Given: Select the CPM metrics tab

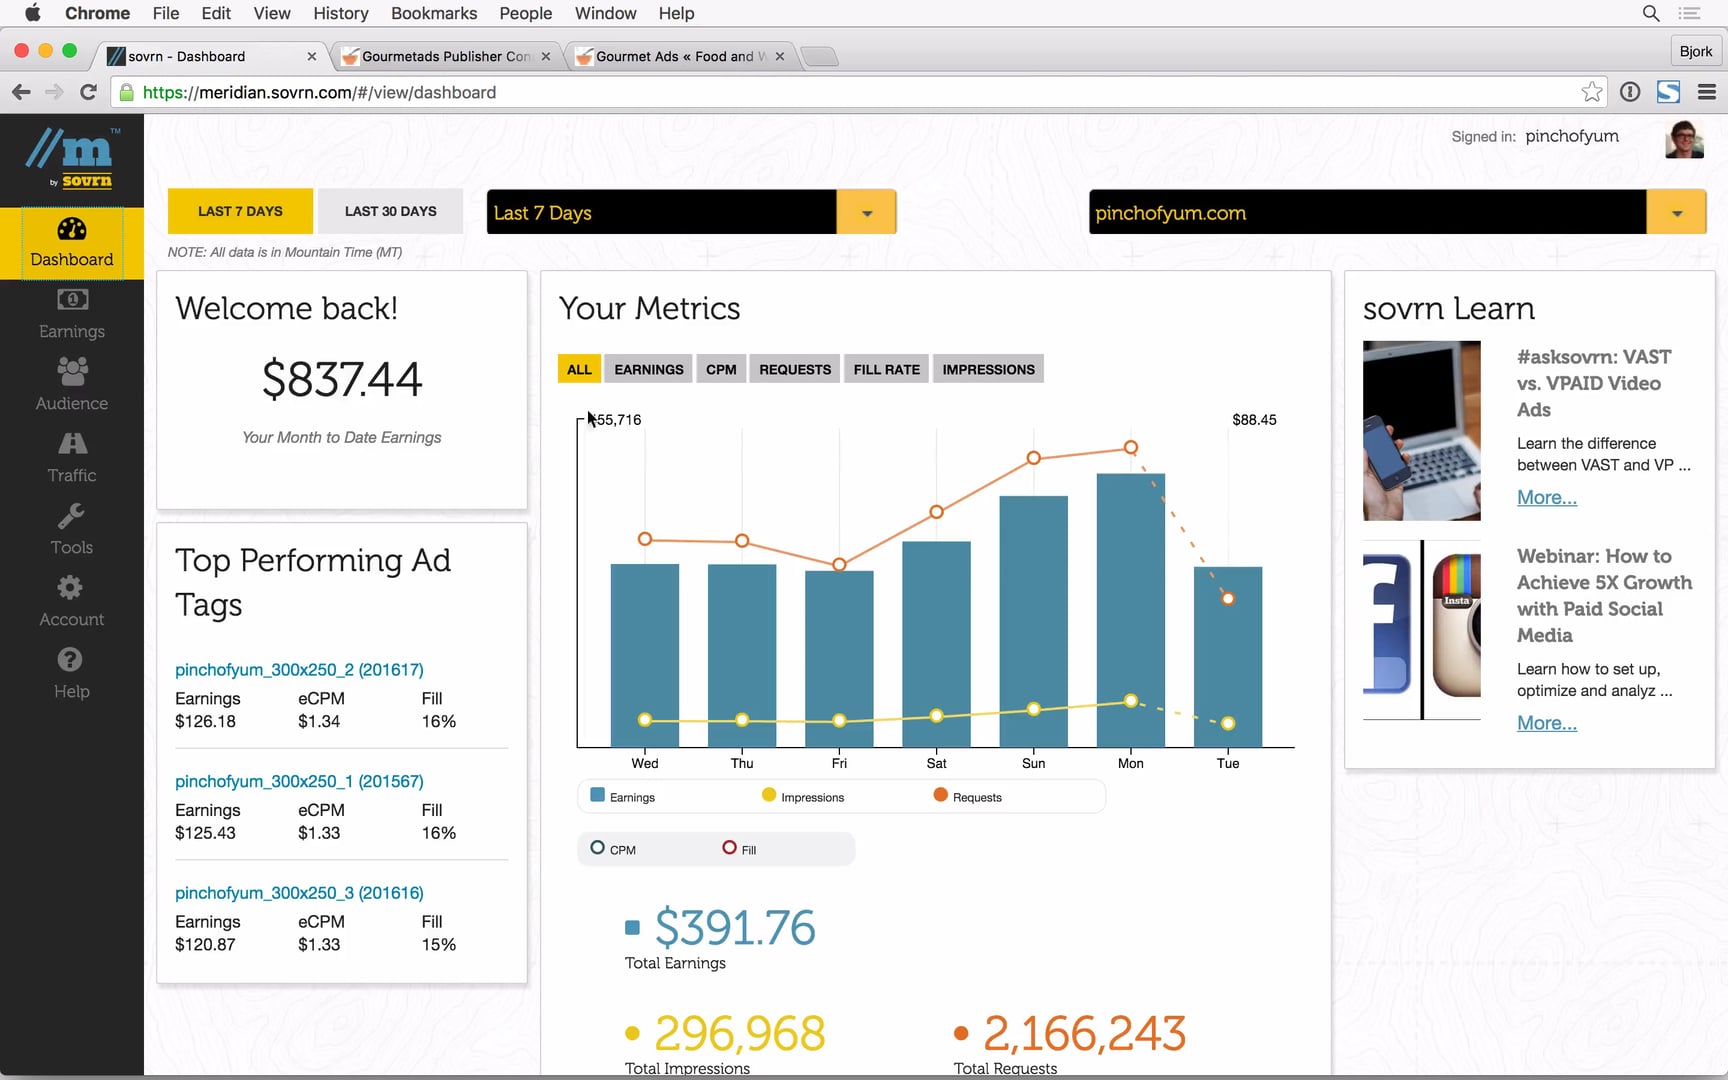Looking at the screenshot, I should coord(721,369).
